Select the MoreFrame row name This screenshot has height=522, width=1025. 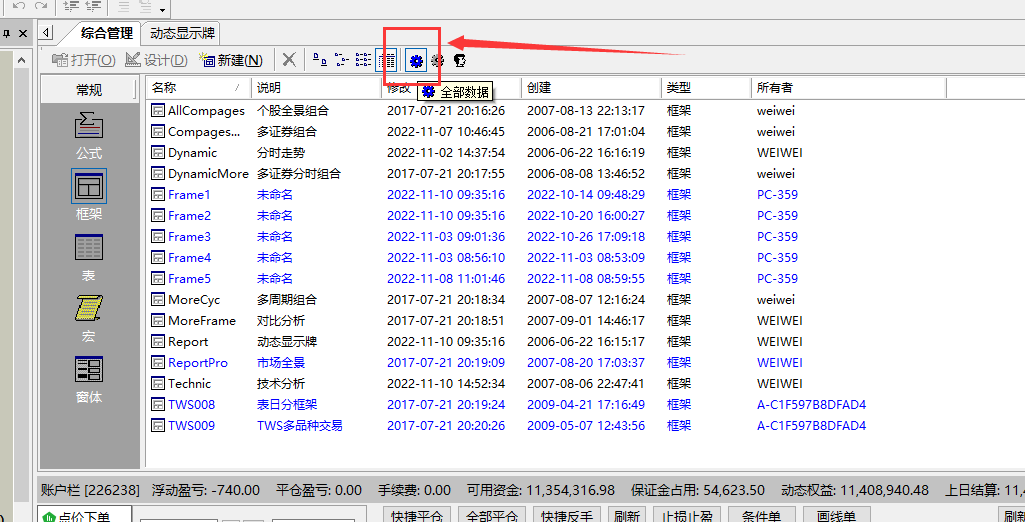[202, 321]
